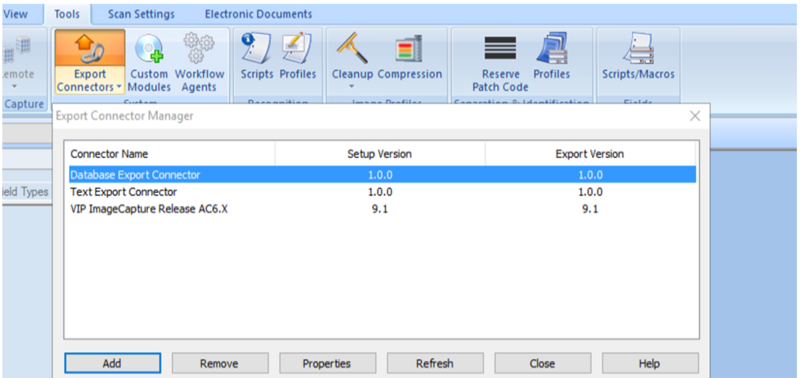Select the Tools ribbon tab
Image resolution: width=800 pixels, height=378 pixels.
tap(67, 14)
